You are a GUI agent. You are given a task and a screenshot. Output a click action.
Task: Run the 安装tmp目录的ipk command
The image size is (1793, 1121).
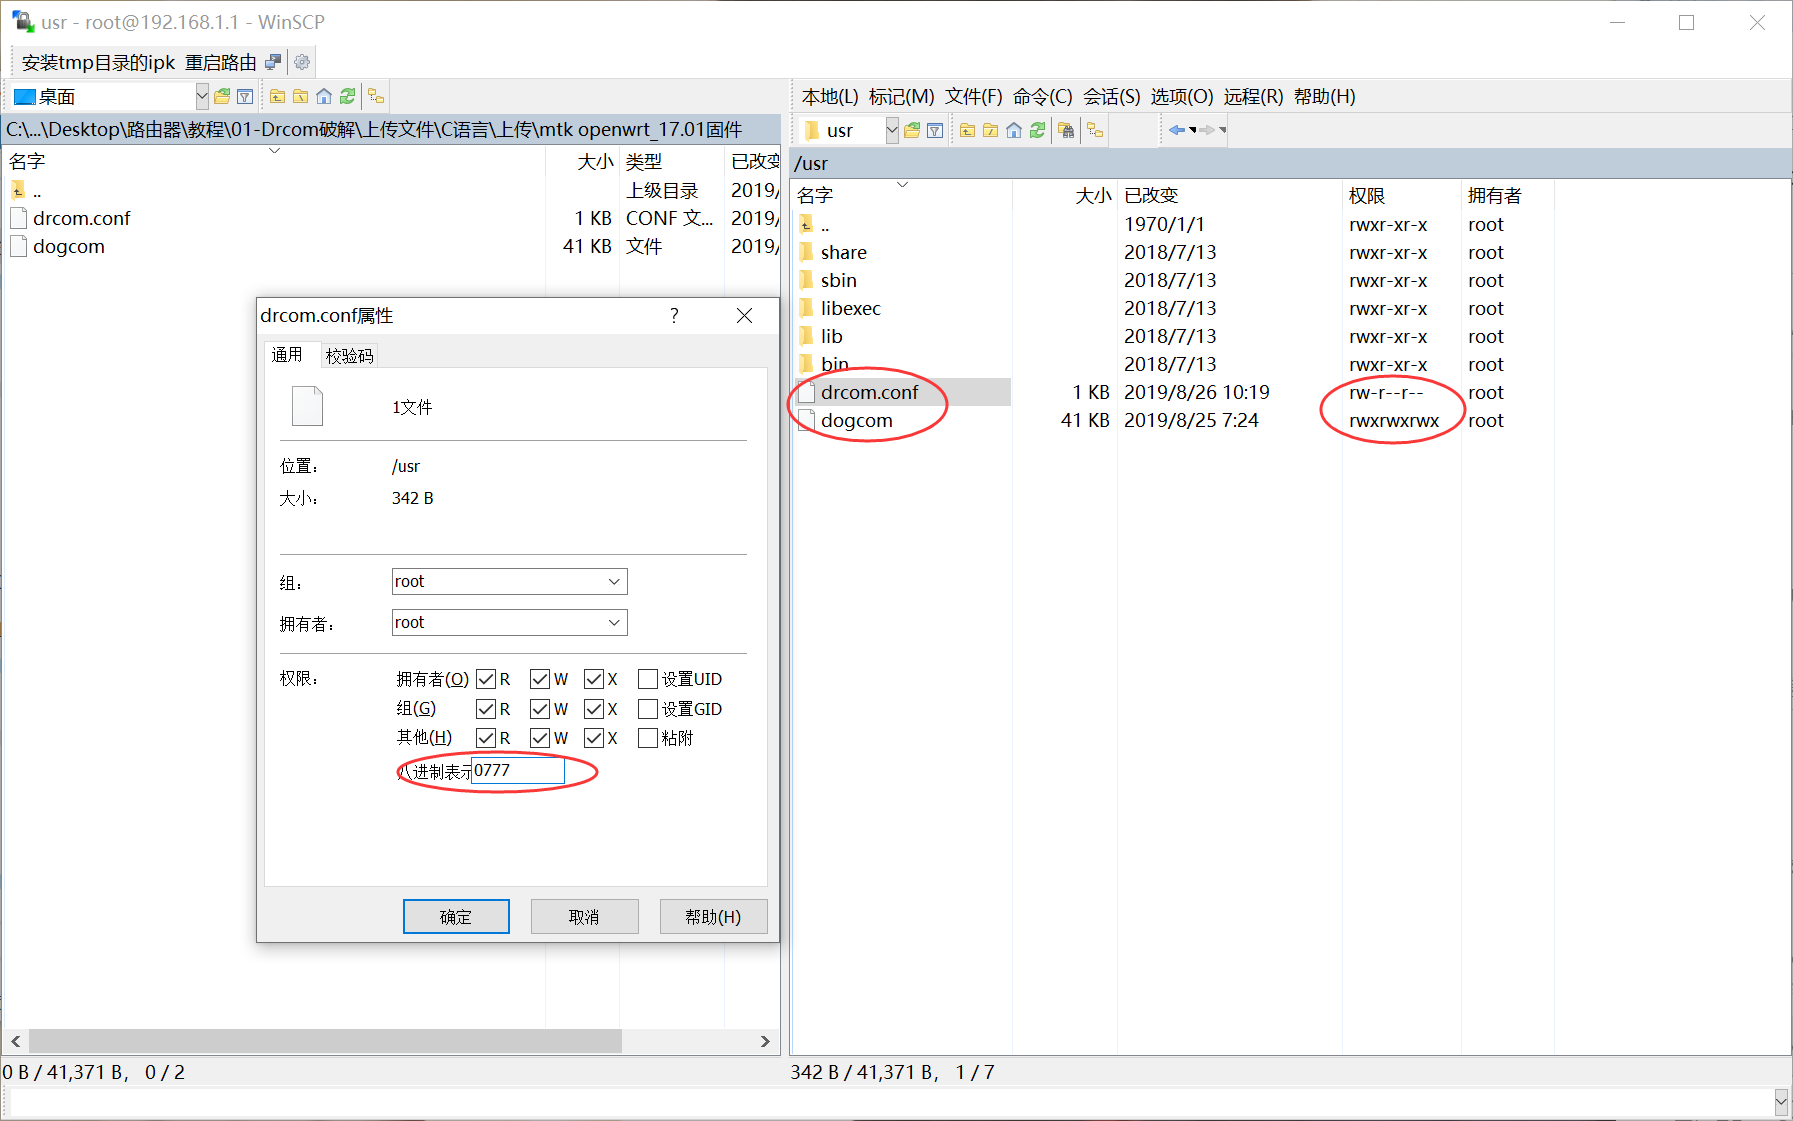click(98, 63)
